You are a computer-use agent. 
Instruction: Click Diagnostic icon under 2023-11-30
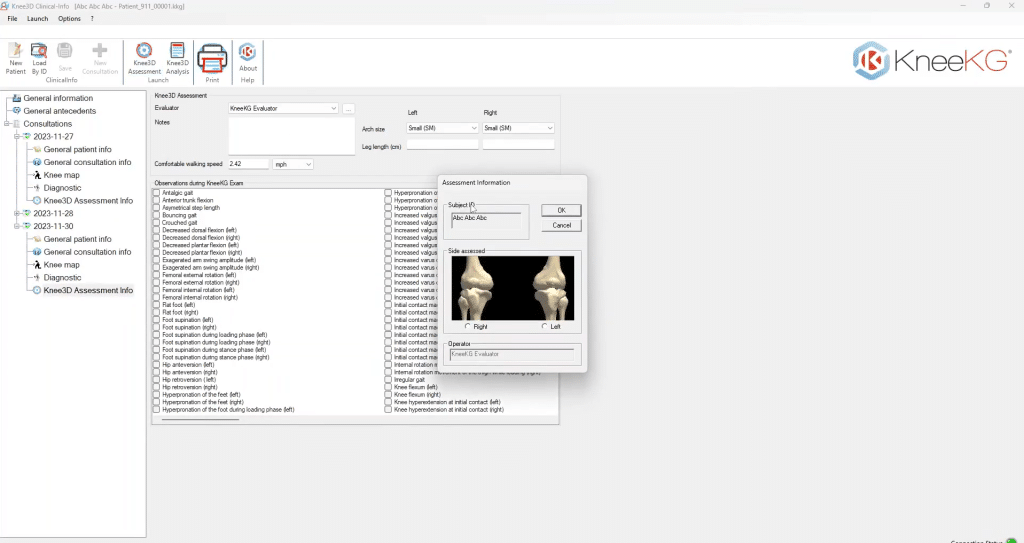37,278
